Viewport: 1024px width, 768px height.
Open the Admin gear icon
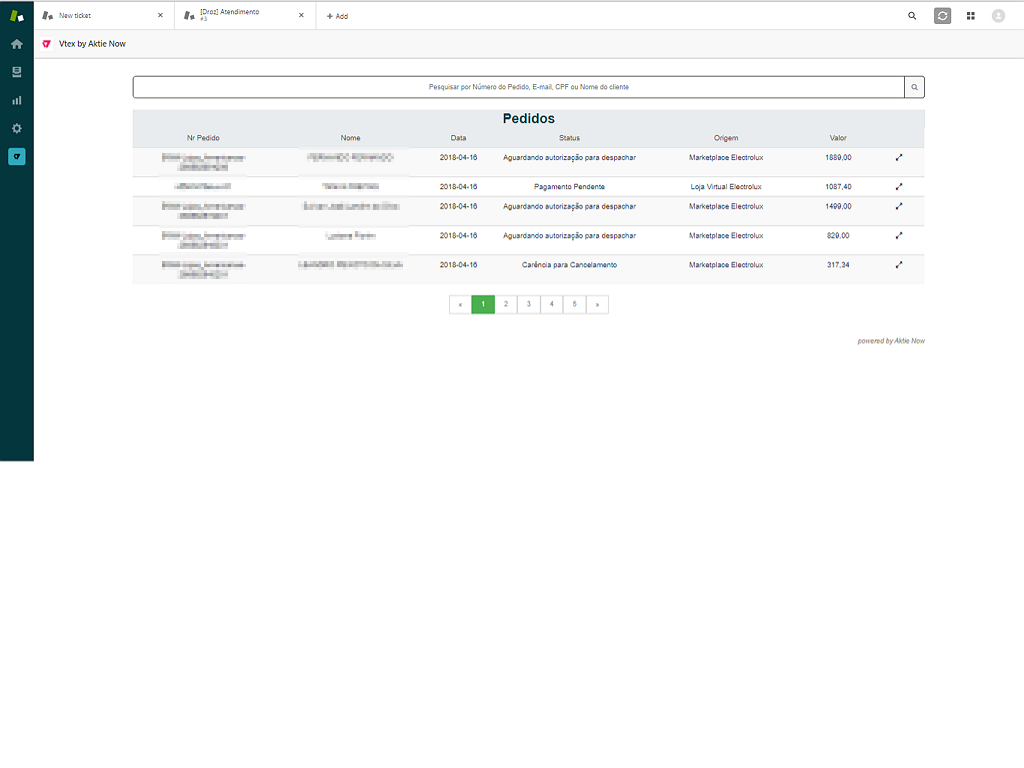tap(16, 128)
